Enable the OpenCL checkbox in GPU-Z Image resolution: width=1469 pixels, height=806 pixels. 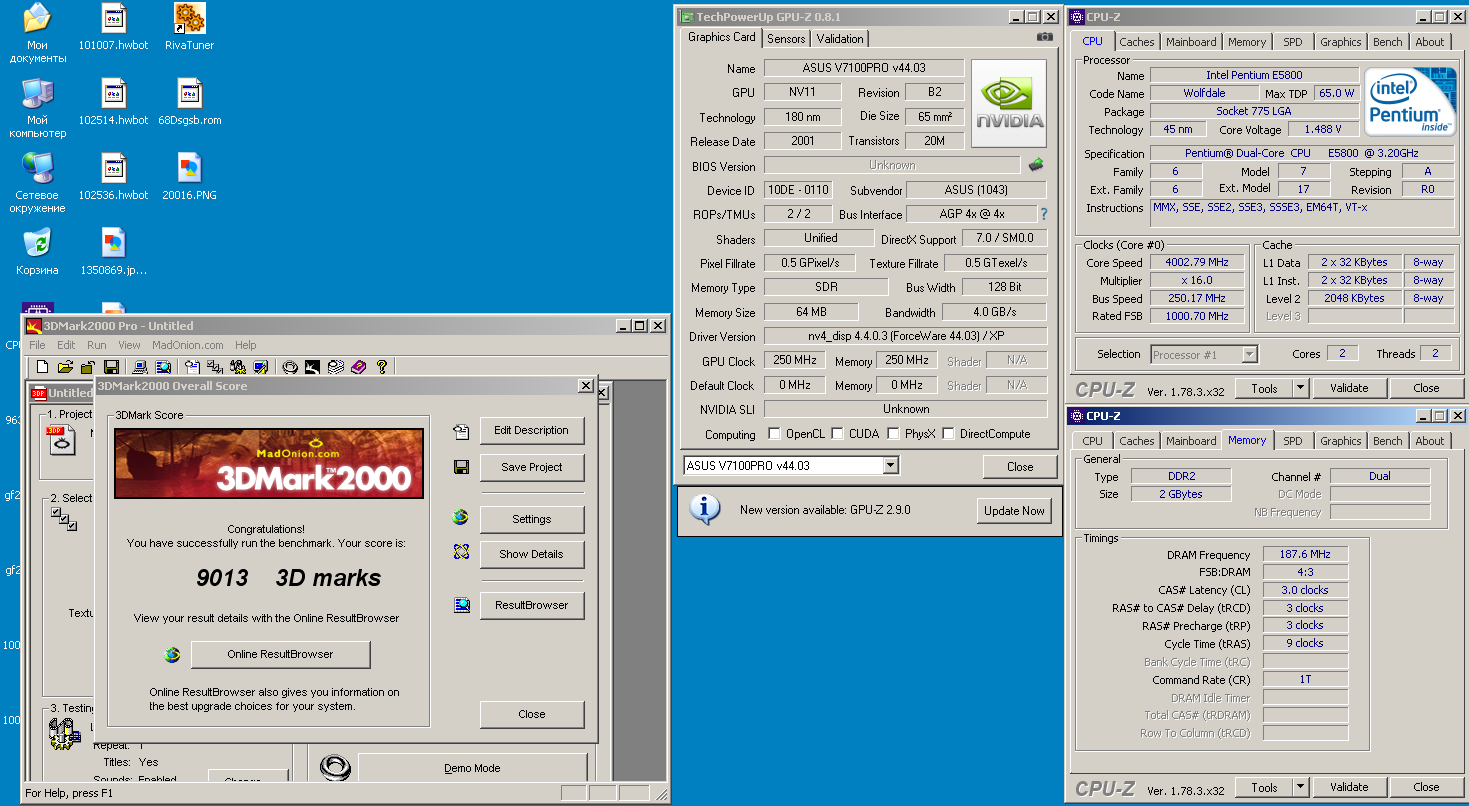774,434
